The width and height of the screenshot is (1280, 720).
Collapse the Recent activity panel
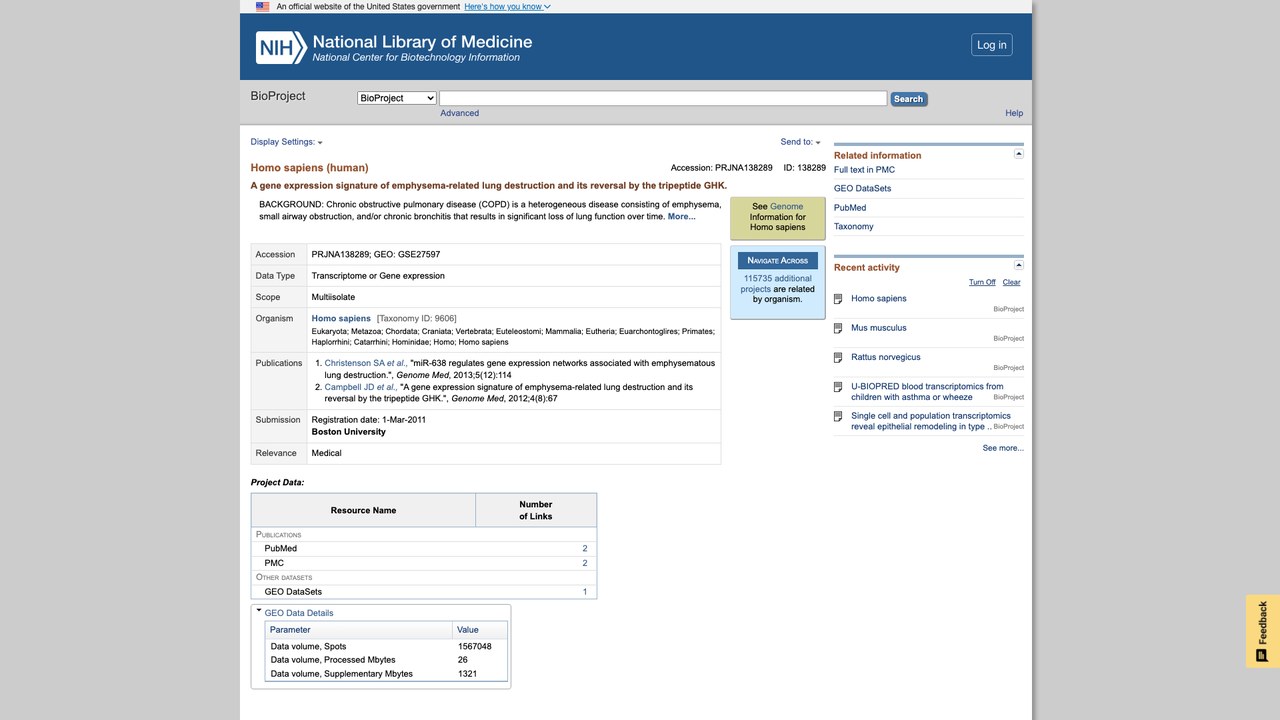pyautogui.click(x=1019, y=265)
